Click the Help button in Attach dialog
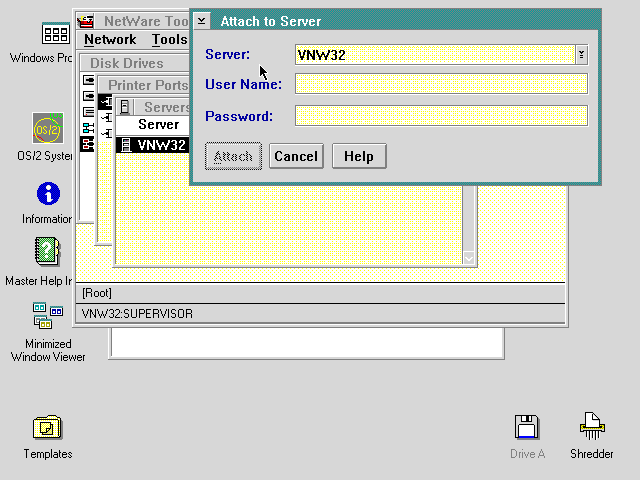This screenshot has width=640, height=480. pos(359,156)
